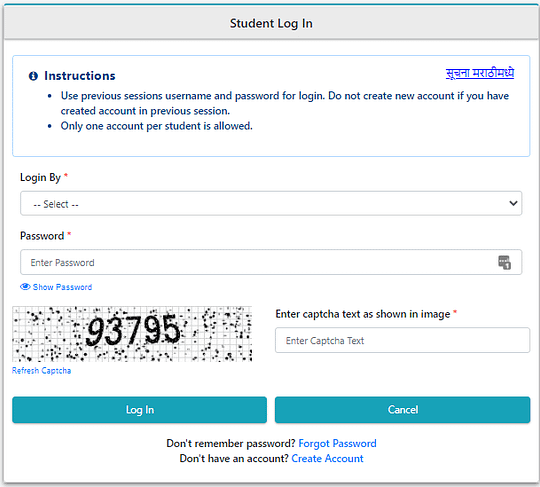Click the chevron arrow of Login By select
Screen dimensions: 540x487
pyautogui.click(x=513, y=203)
